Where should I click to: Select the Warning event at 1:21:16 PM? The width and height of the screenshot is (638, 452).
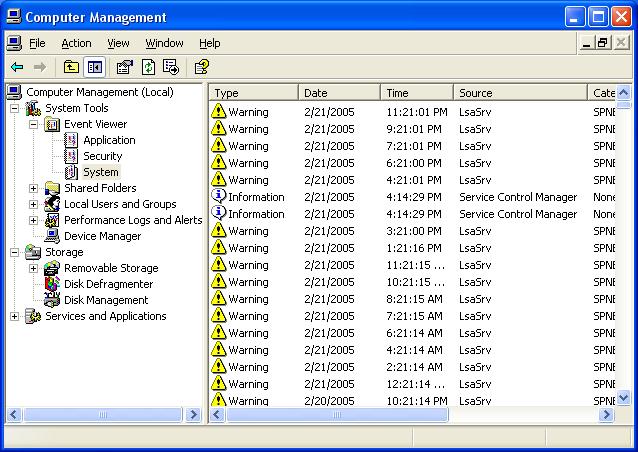413,248
